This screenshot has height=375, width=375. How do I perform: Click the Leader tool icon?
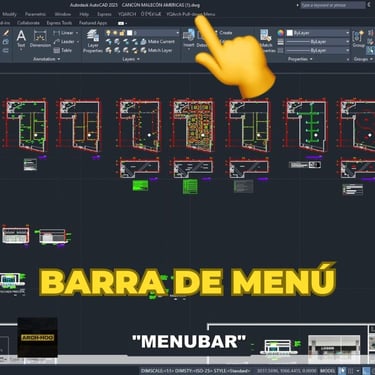point(56,42)
